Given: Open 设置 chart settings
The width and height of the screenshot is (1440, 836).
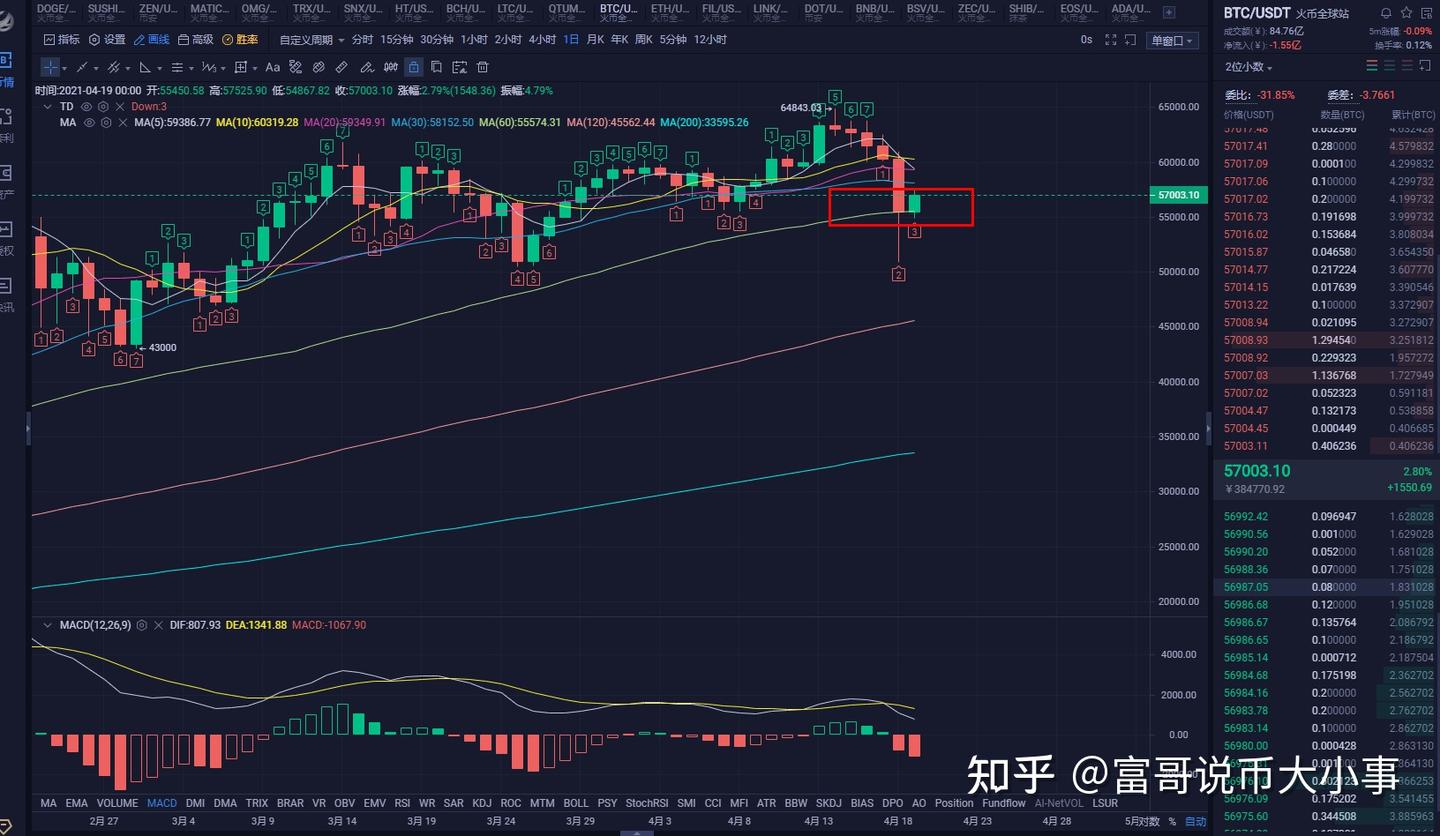Looking at the screenshot, I should click(108, 40).
